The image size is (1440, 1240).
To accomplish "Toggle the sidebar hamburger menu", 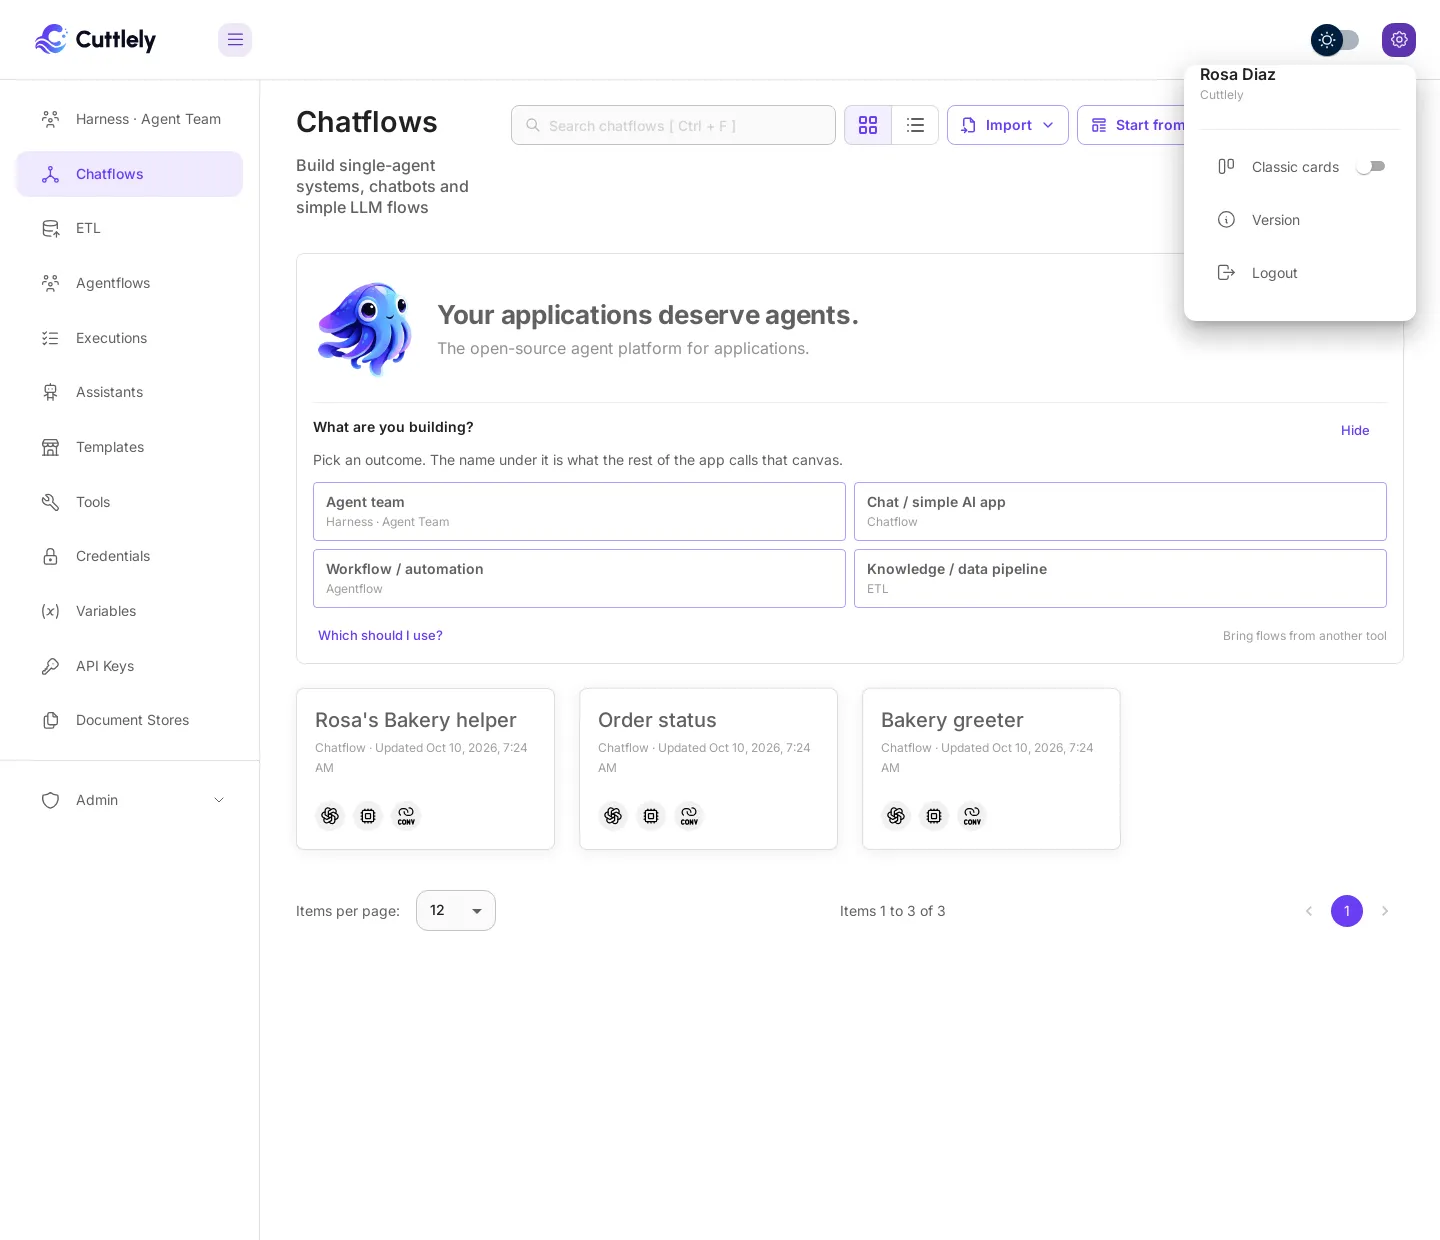I will (235, 40).
